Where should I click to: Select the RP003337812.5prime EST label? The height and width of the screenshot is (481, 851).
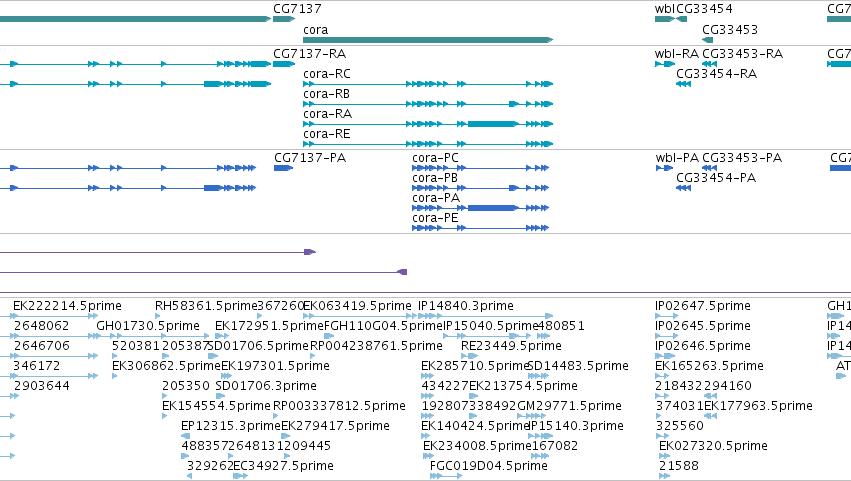pyautogui.click(x=339, y=407)
